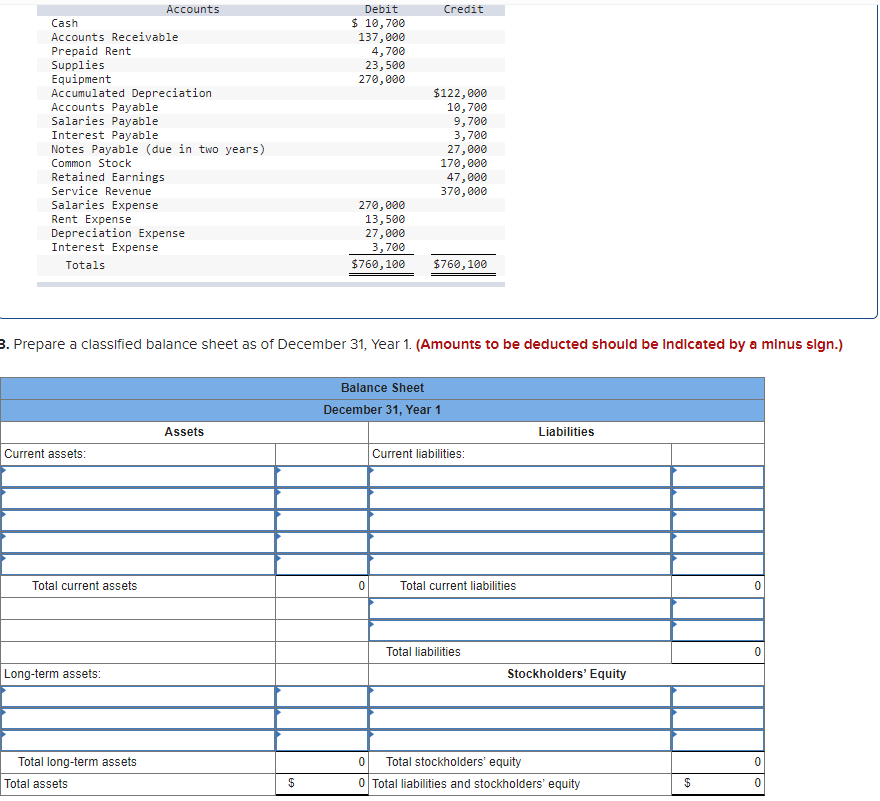The image size is (880, 801).
Task: Click the second amount field under Current liabilities
Action: pyautogui.click(x=718, y=498)
